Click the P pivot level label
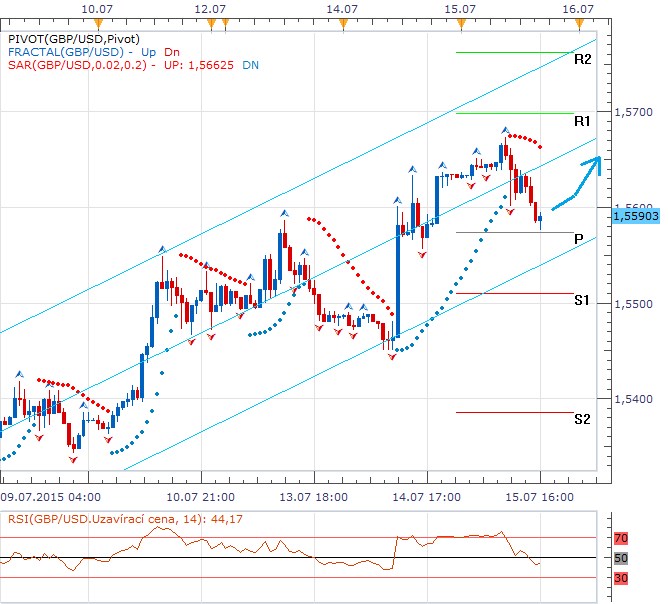Viewport: 669px width, 604px height. pos(579,238)
